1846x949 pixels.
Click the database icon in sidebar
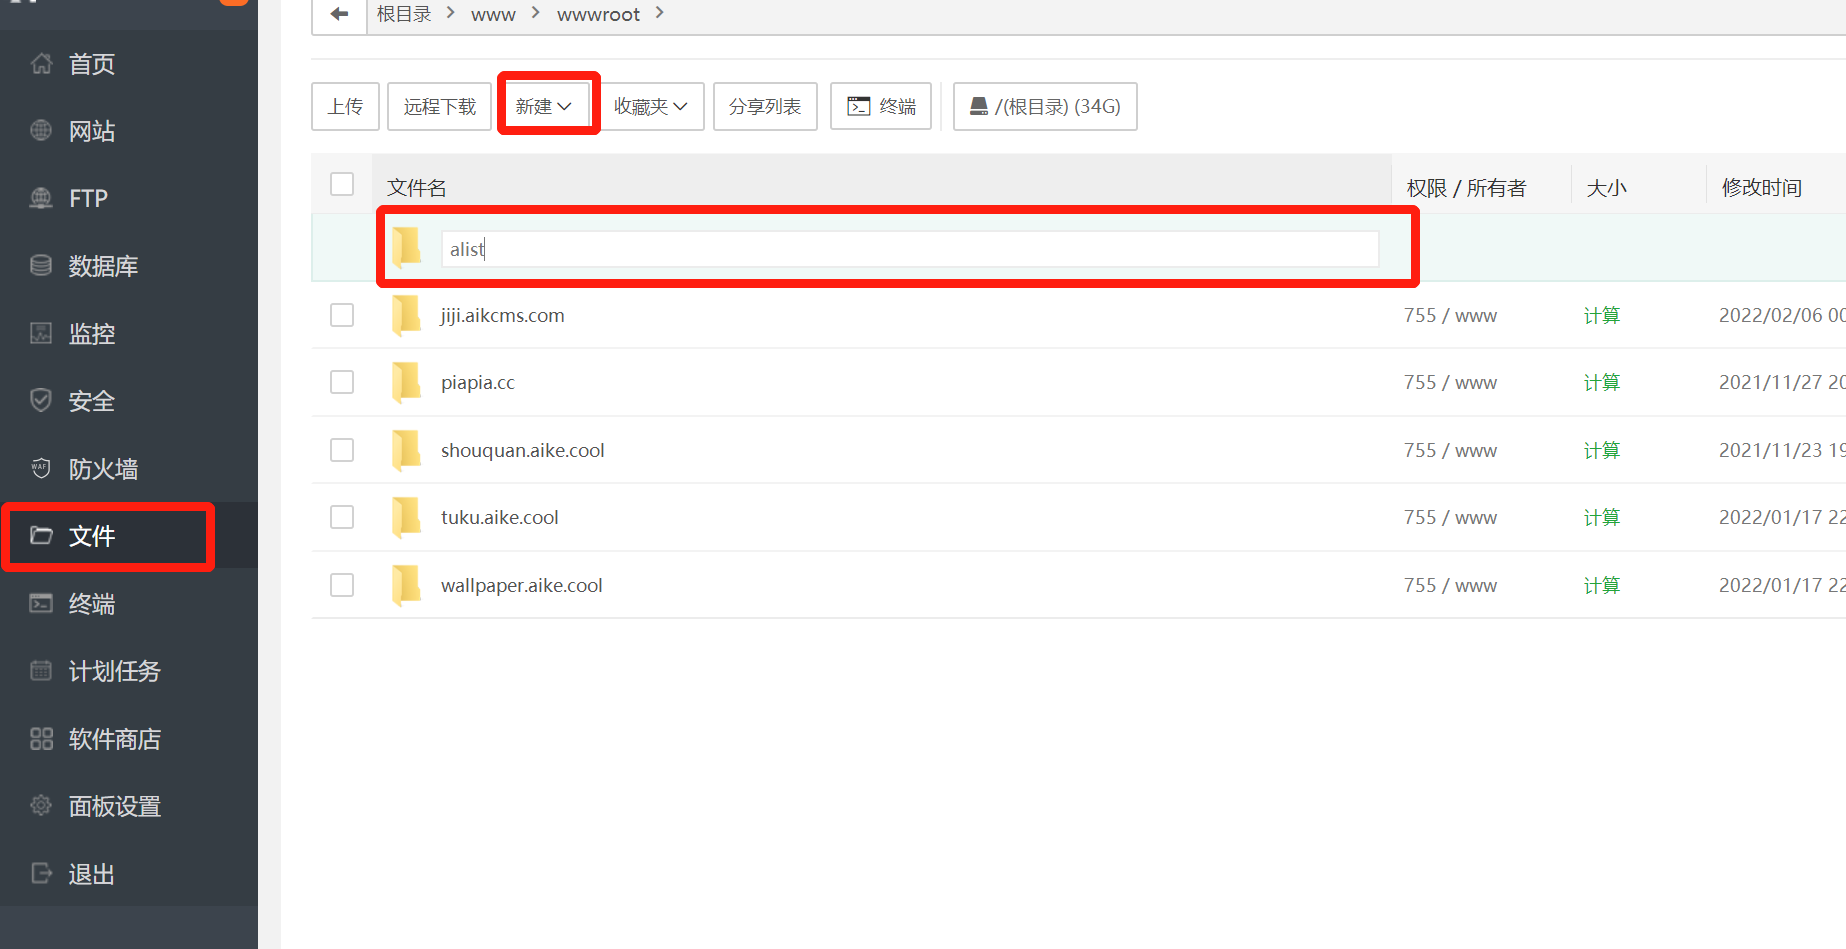pos(41,265)
